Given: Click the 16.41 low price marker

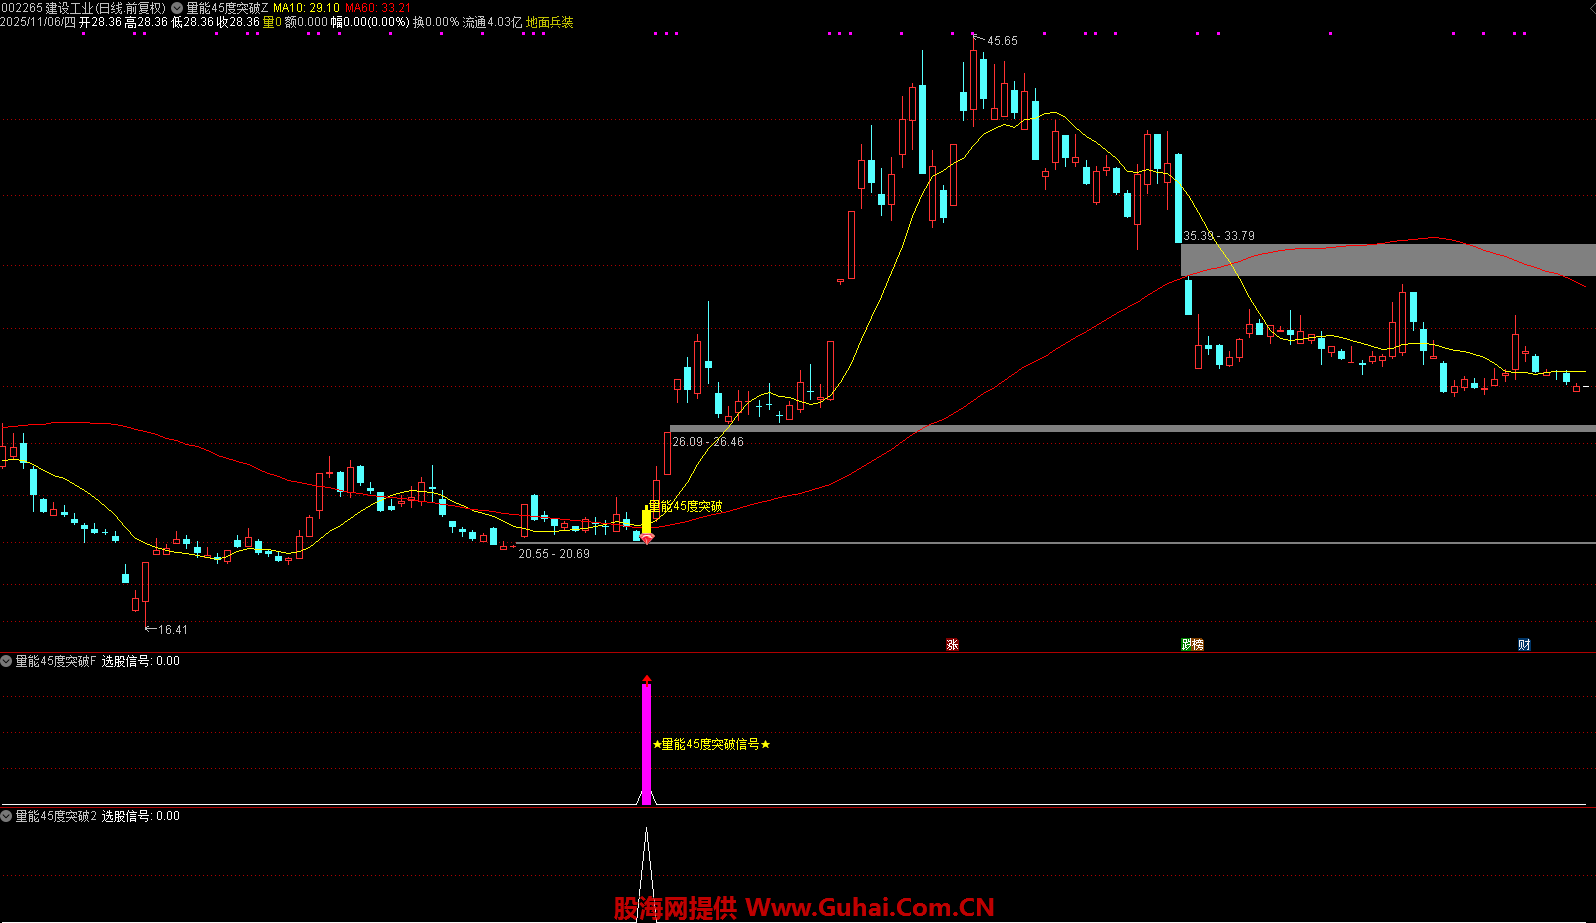Looking at the screenshot, I should [x=172, y=630].
